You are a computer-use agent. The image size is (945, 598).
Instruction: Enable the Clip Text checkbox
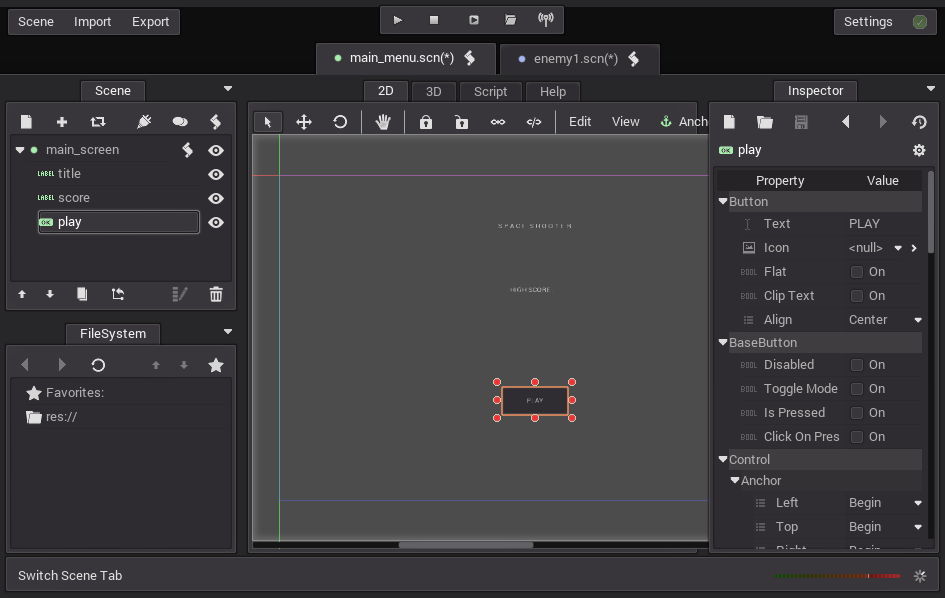[856, 296]
